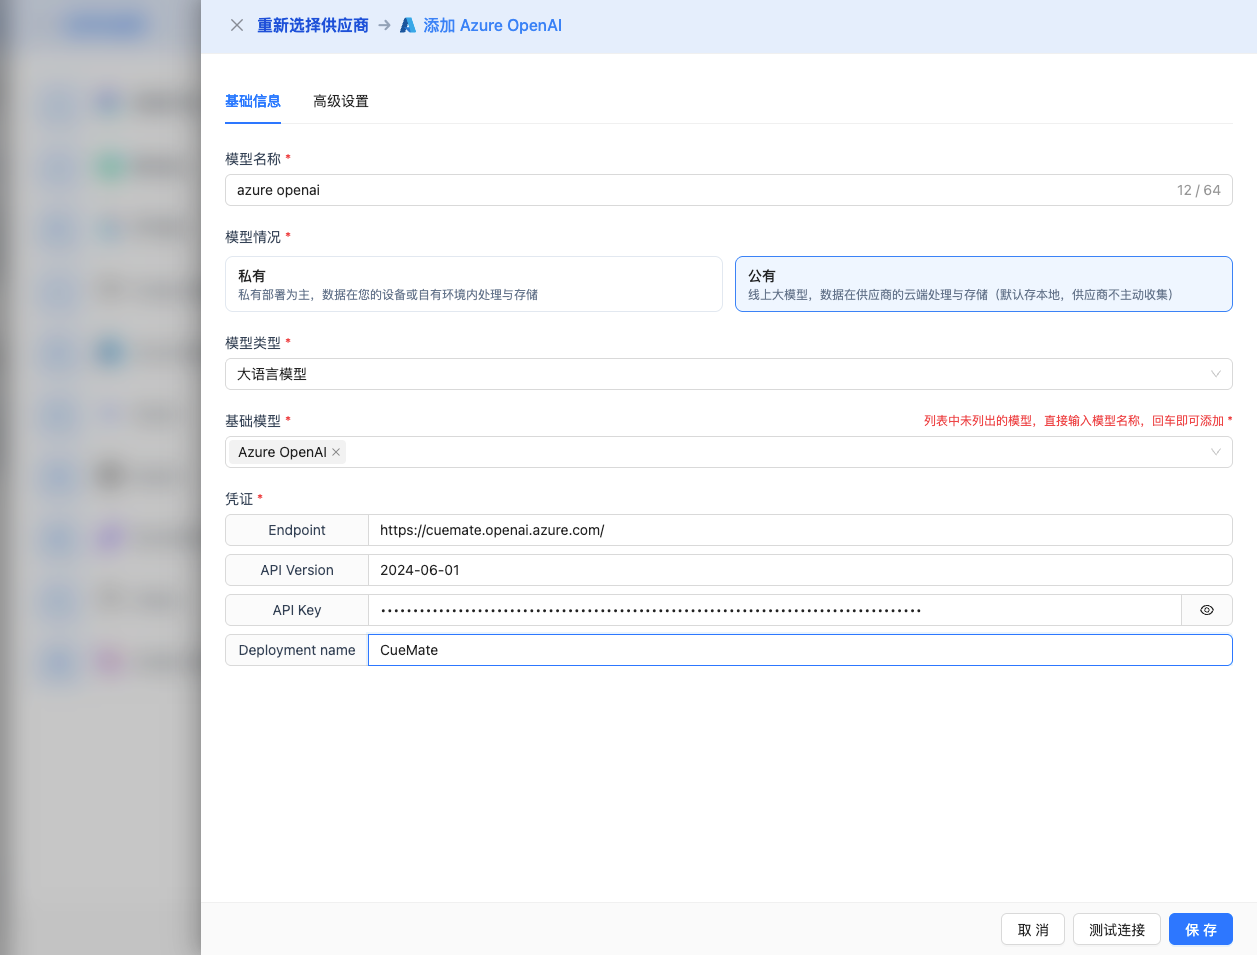This screenshot has width=1257, height=955.
Task: Expand the 模型类型 dropdown arrow
Action: [1215, 374]
